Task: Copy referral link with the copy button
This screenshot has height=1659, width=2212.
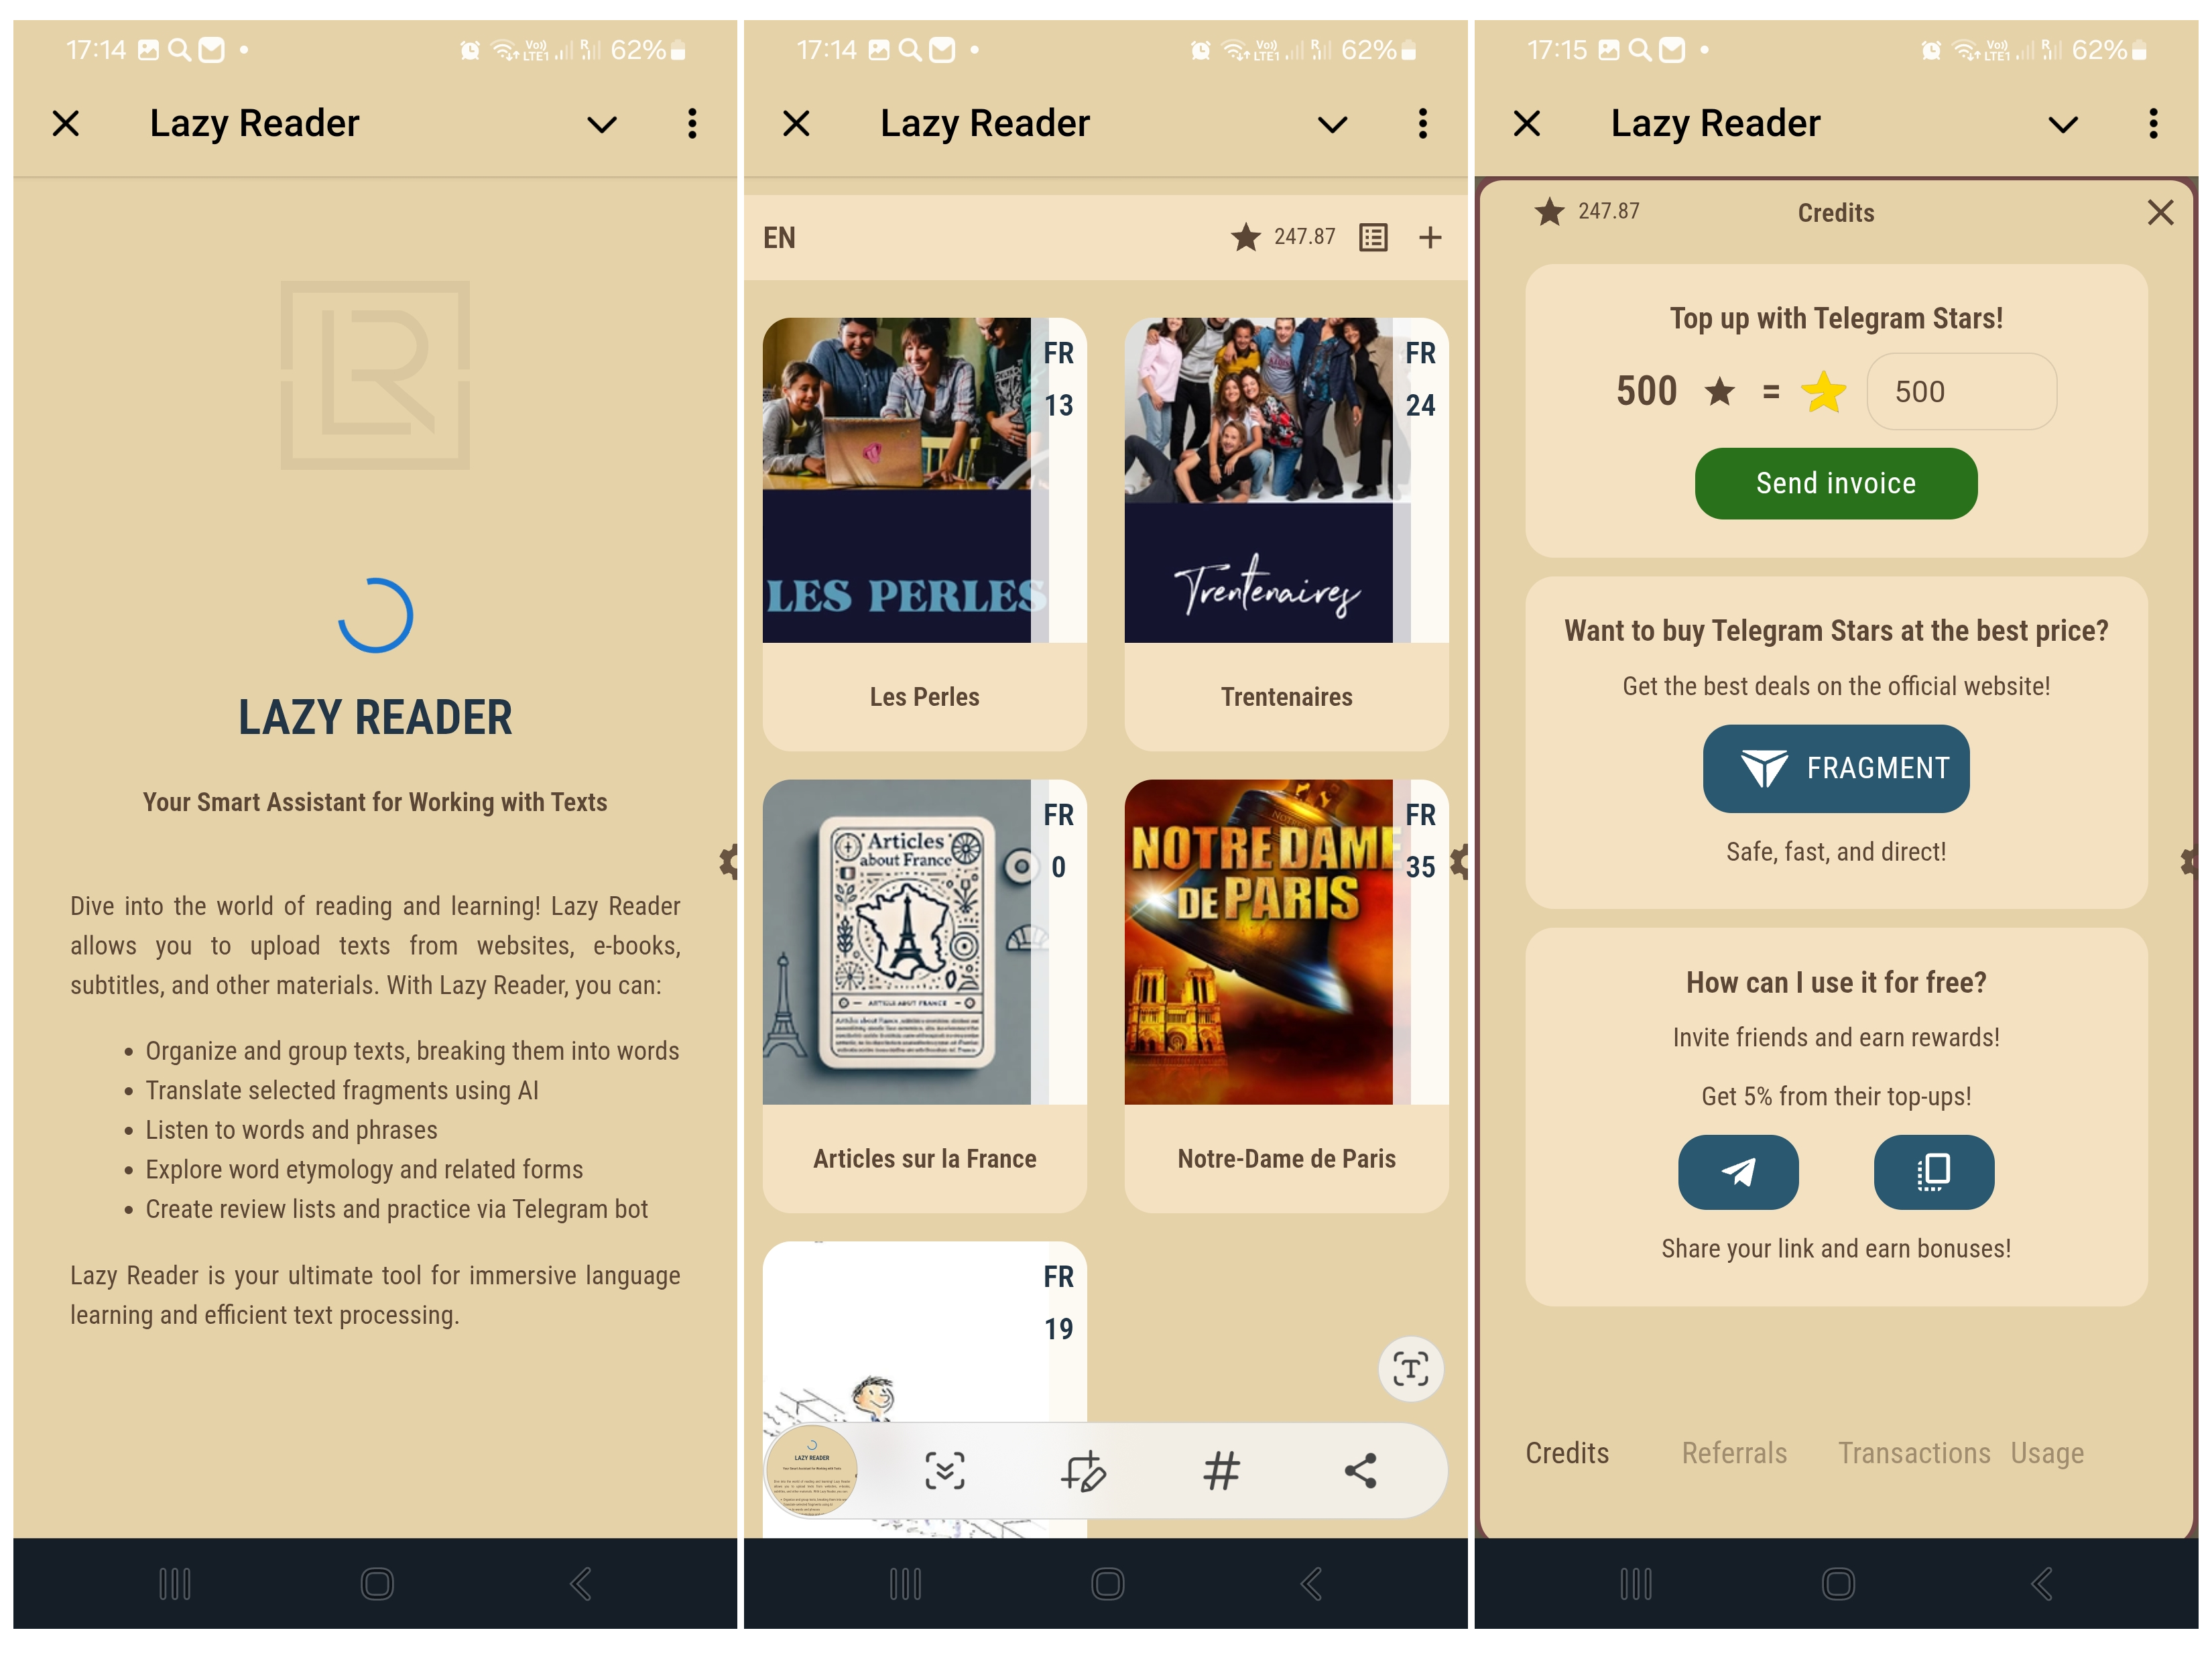Action: [1934, 1172]
